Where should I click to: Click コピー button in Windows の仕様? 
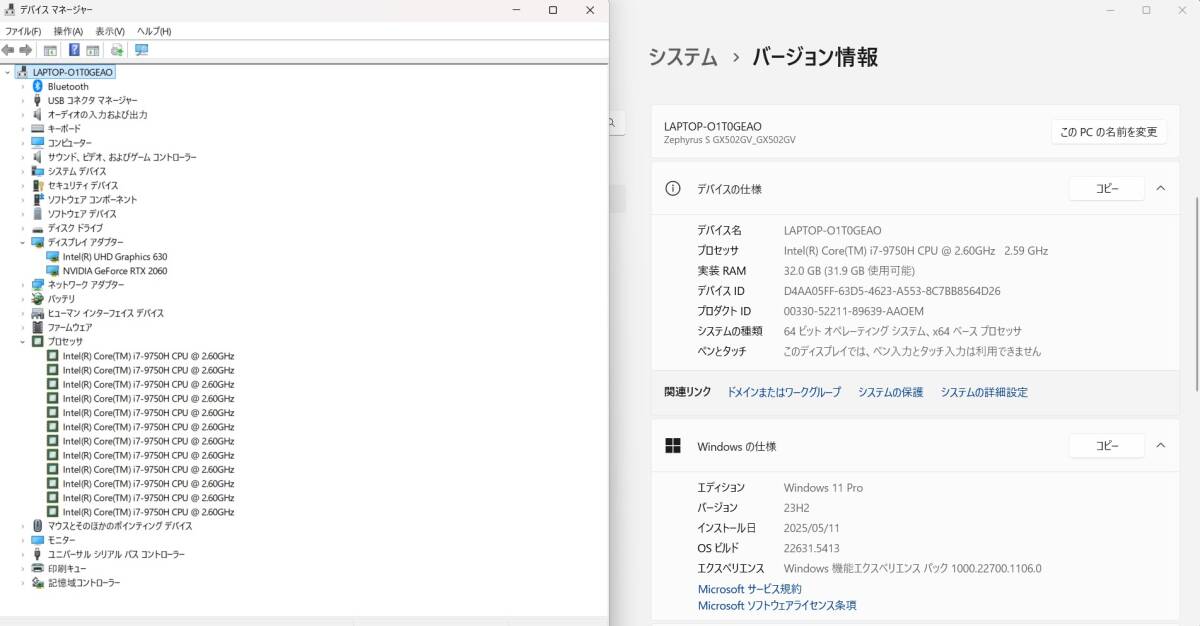1107,446
